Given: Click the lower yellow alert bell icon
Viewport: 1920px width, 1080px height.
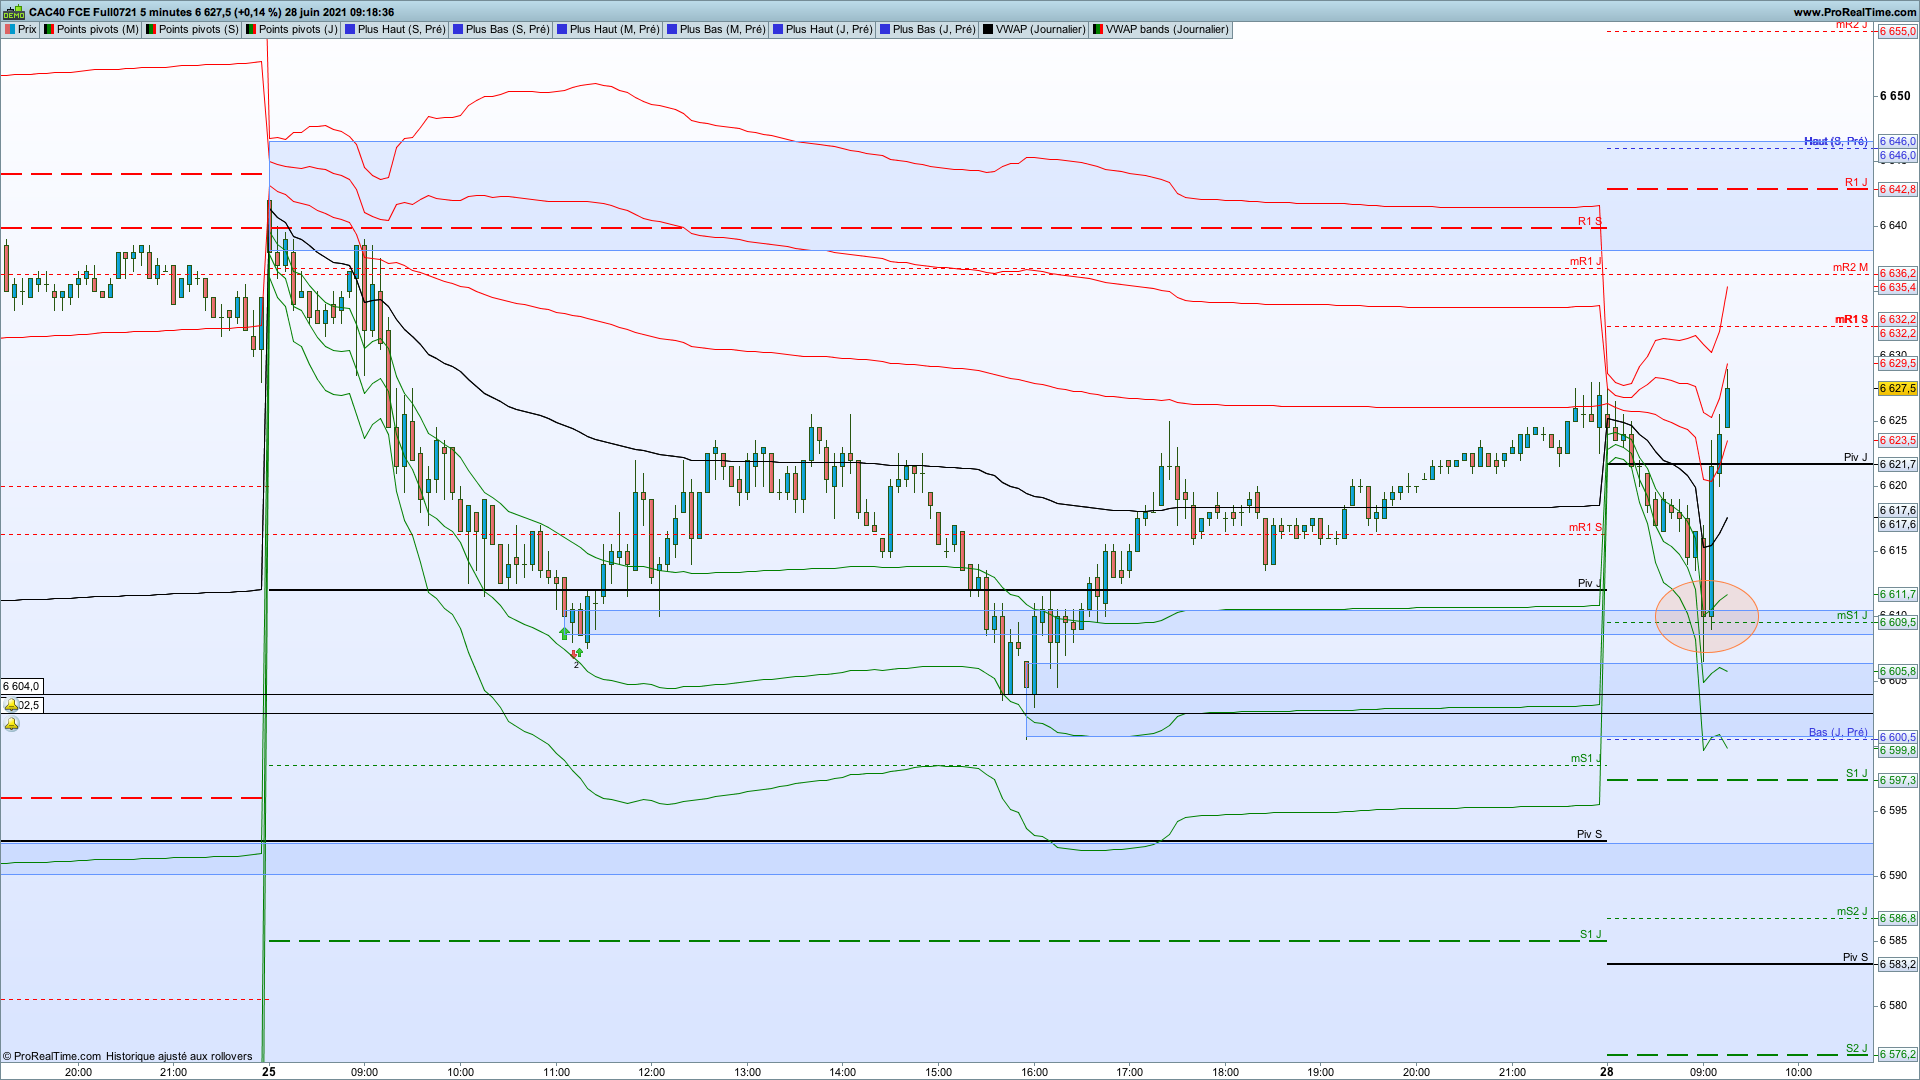Looking at the screenshot, I should click(x=11, y=723).
